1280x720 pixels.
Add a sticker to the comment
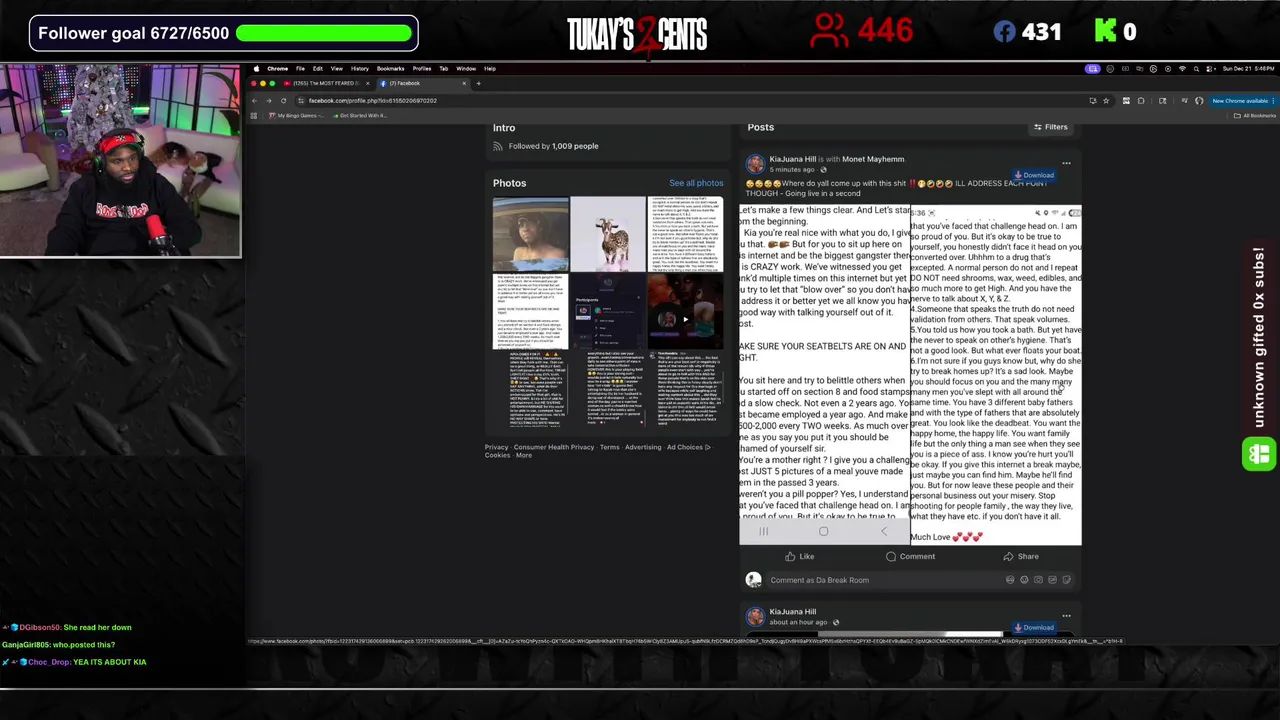coord(1066,580)
